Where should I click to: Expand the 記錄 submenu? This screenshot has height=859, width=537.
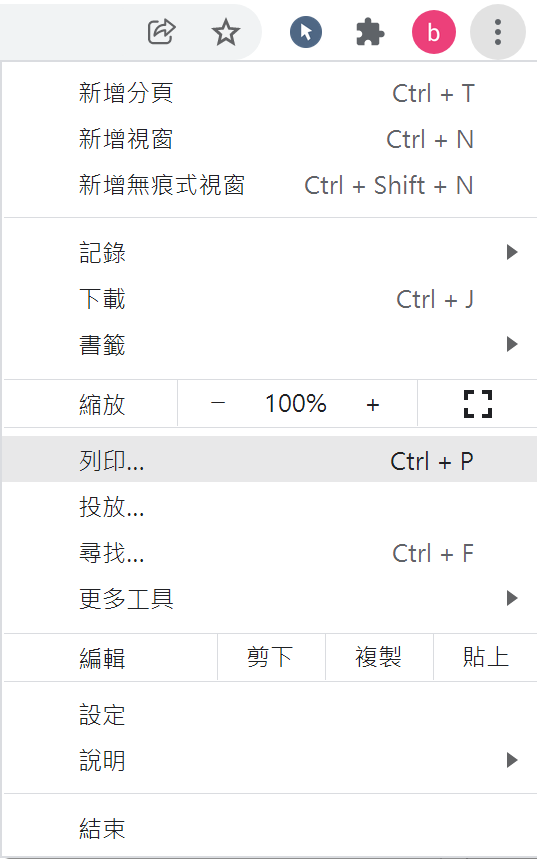click(x=270, y=252)
